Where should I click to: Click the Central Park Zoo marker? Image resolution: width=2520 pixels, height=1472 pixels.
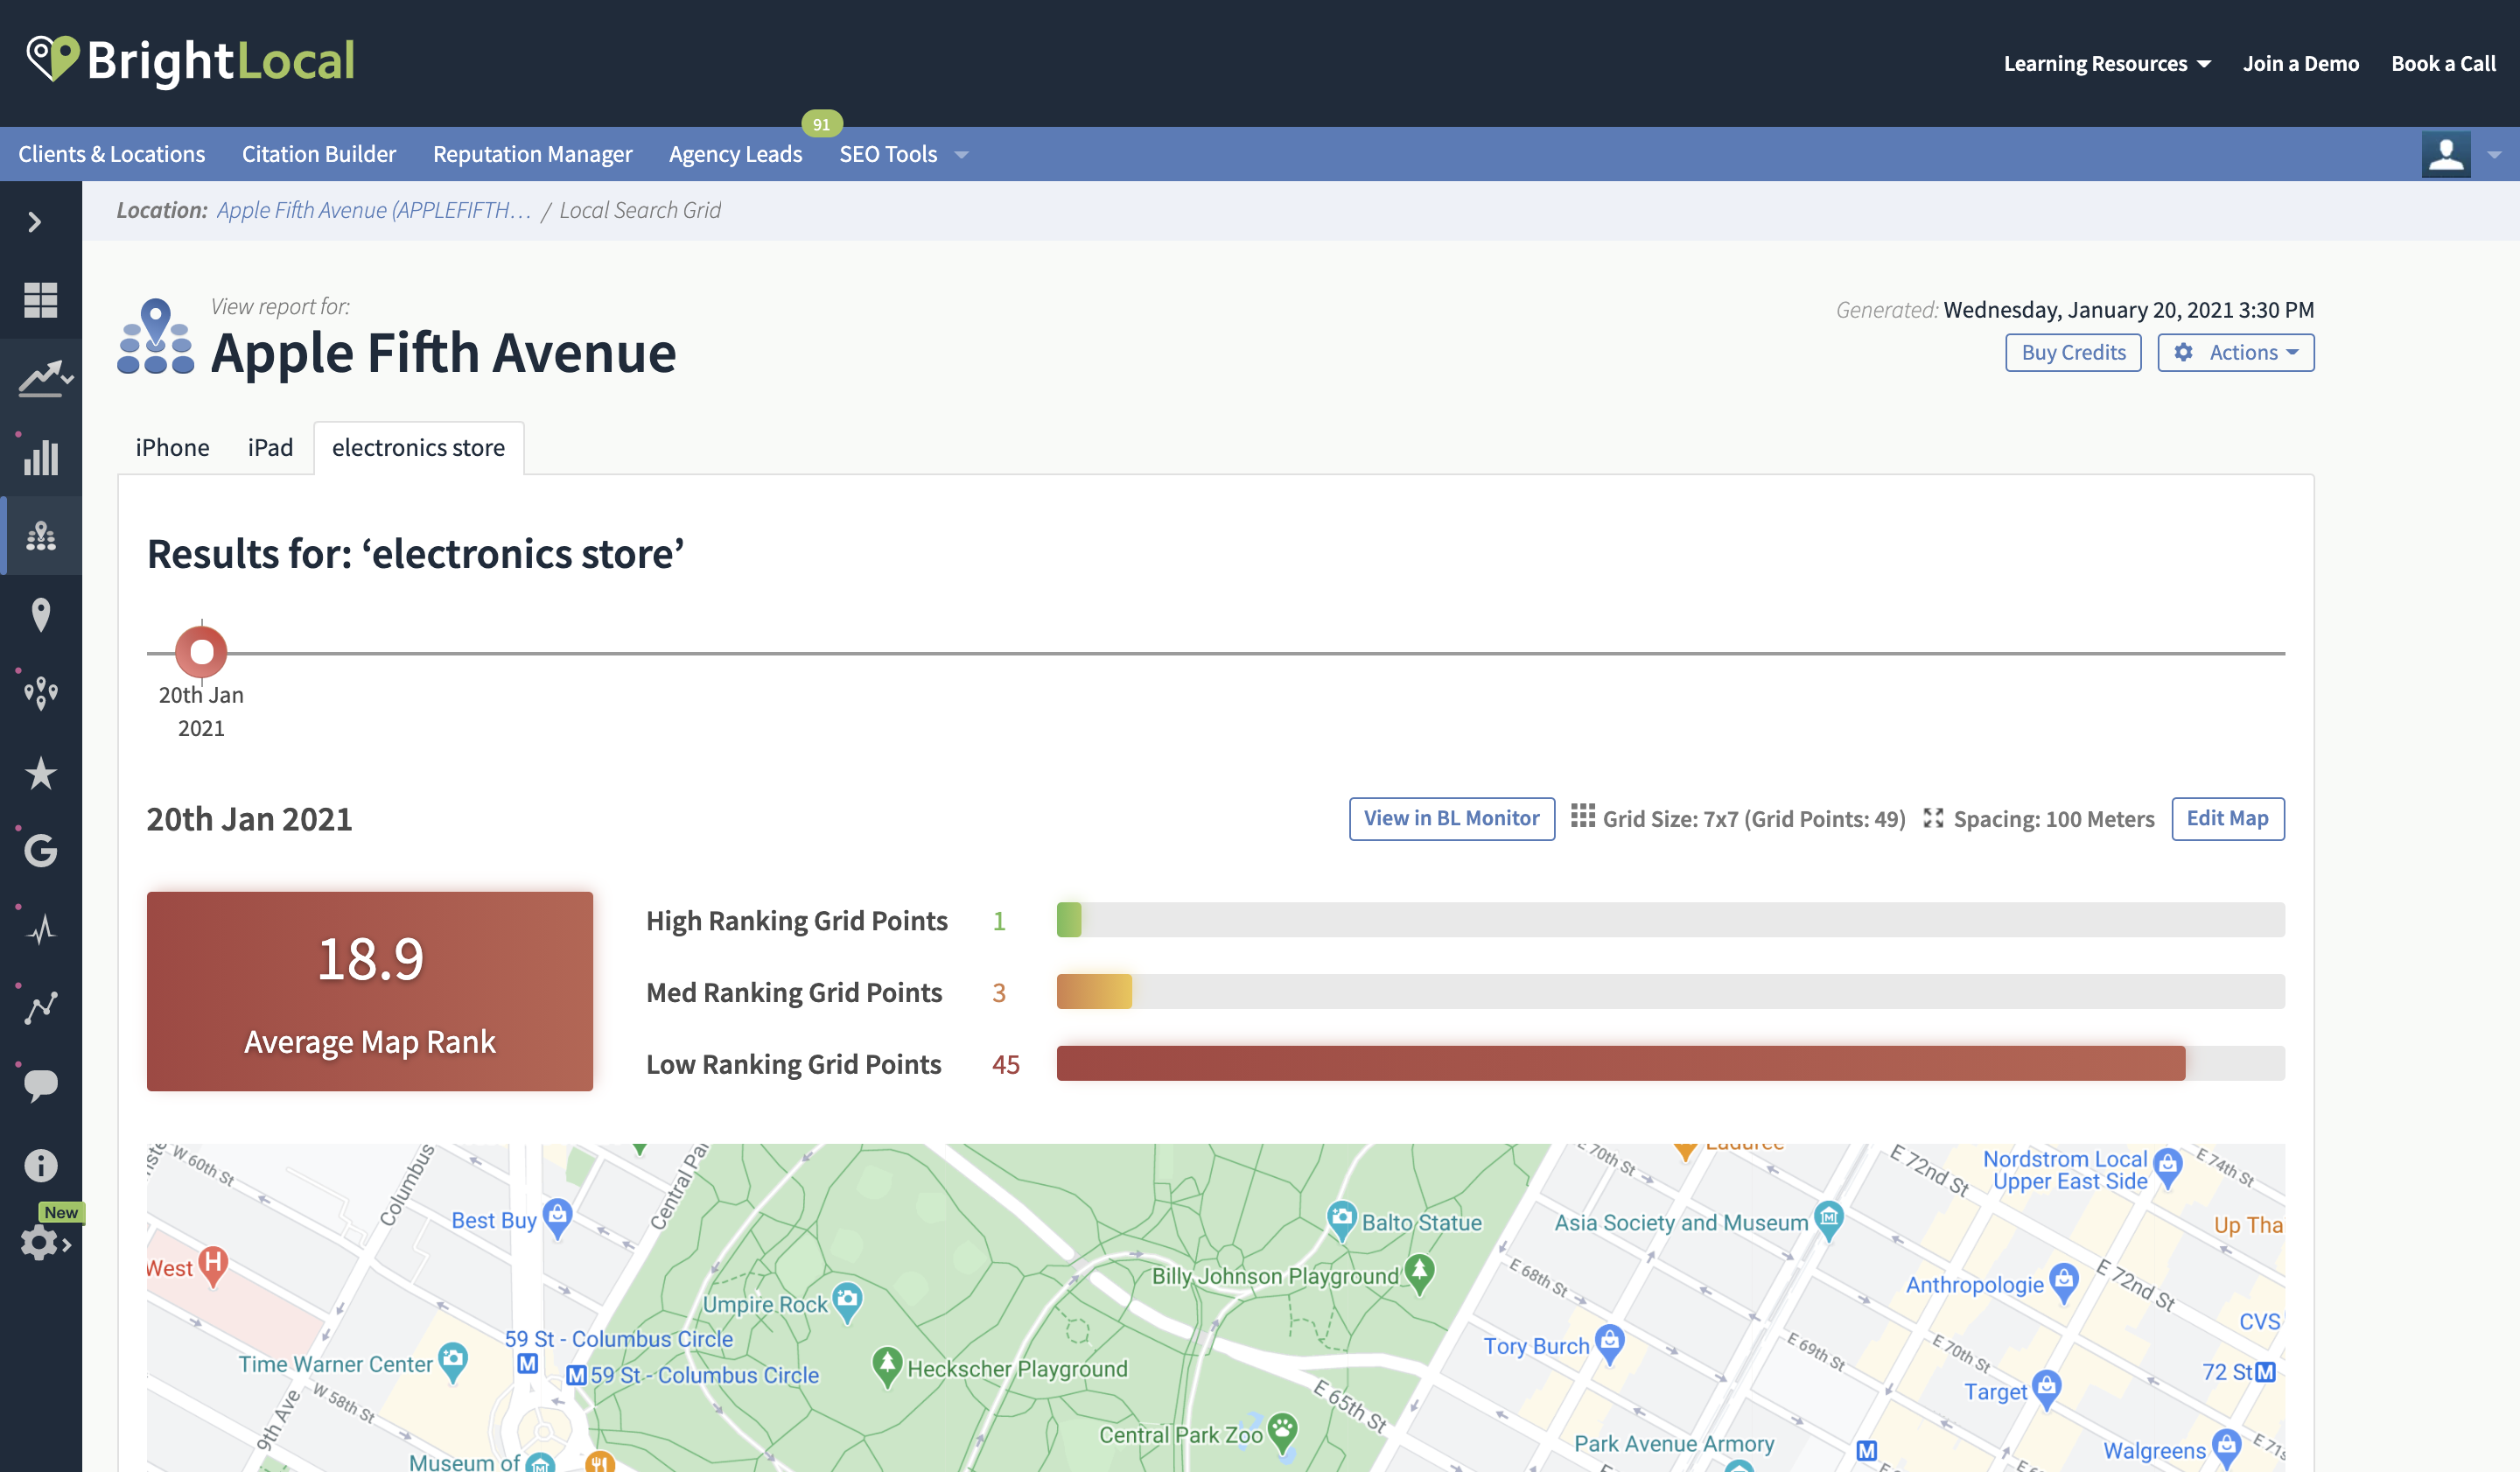pyautogui.click(x=1283, y=1432)
